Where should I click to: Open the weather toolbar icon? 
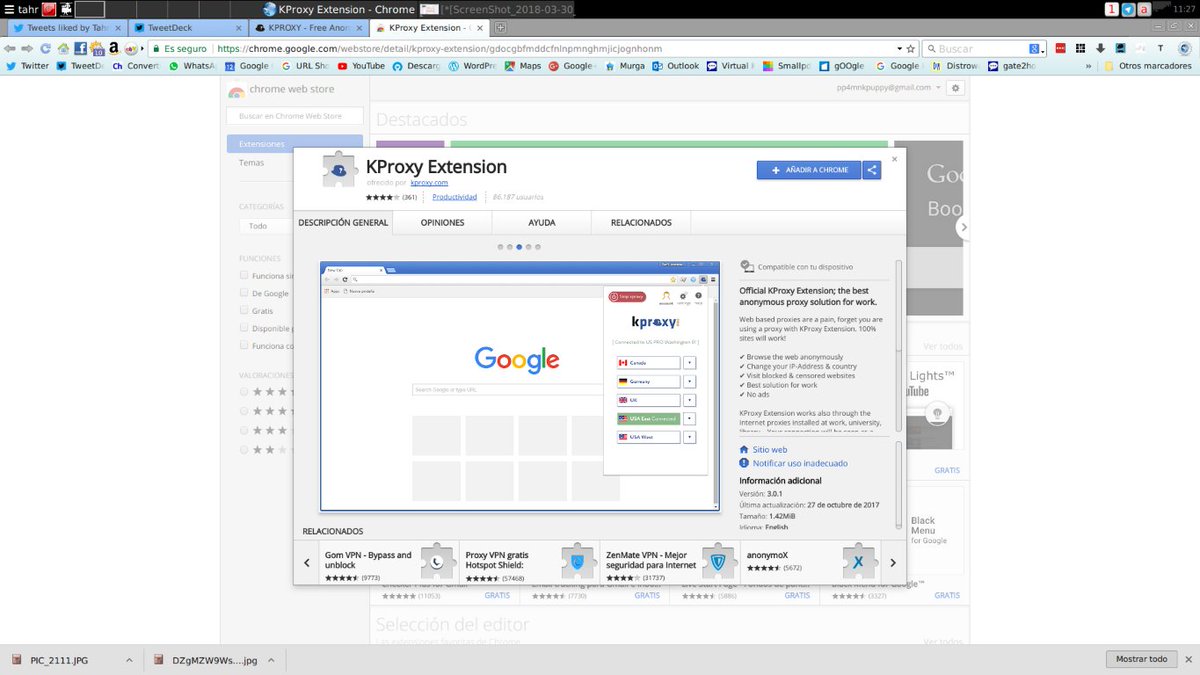tap(96, 49)
